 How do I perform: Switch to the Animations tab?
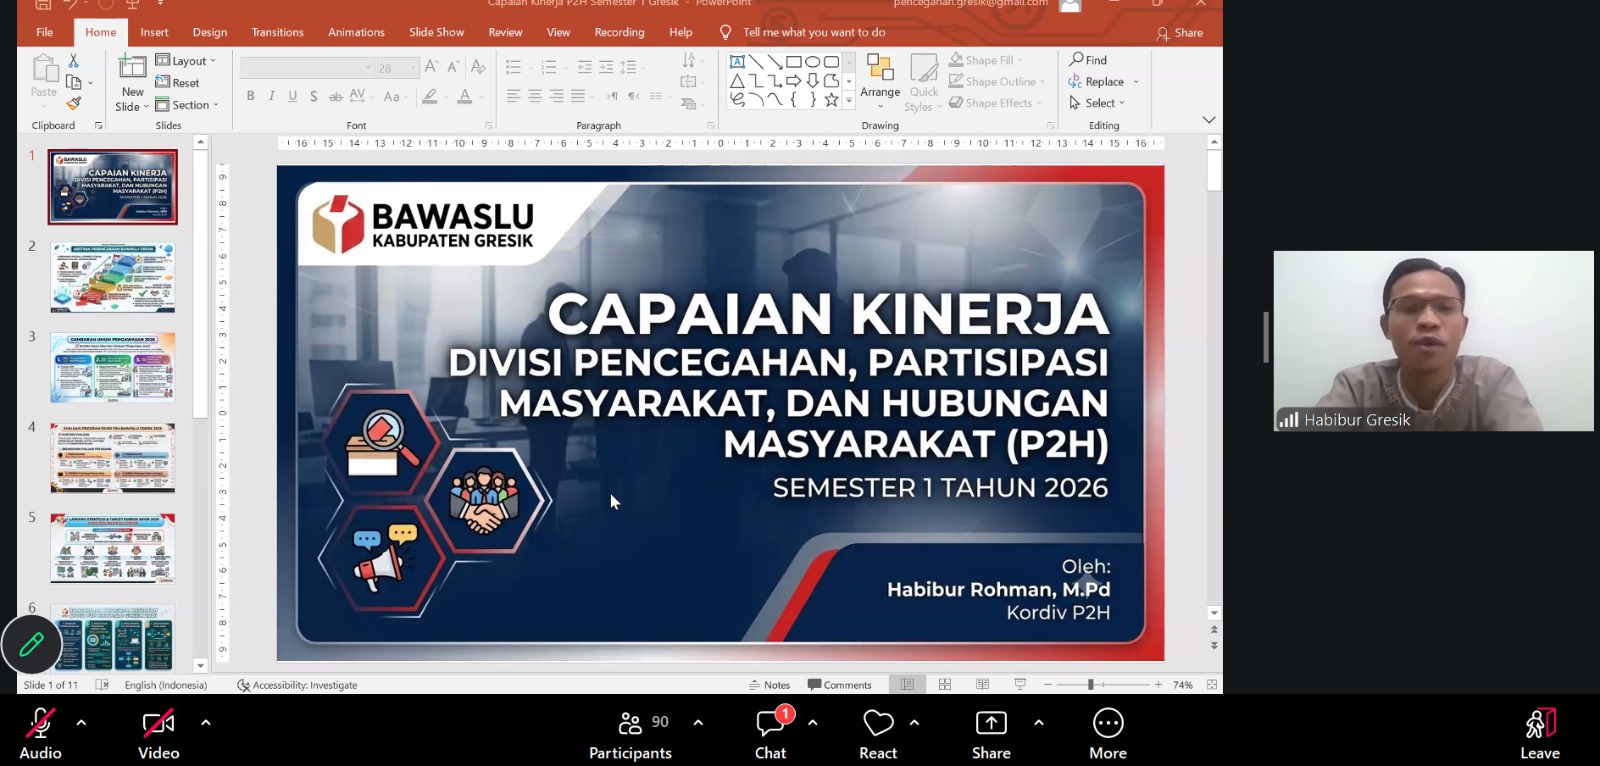point(356,32)
